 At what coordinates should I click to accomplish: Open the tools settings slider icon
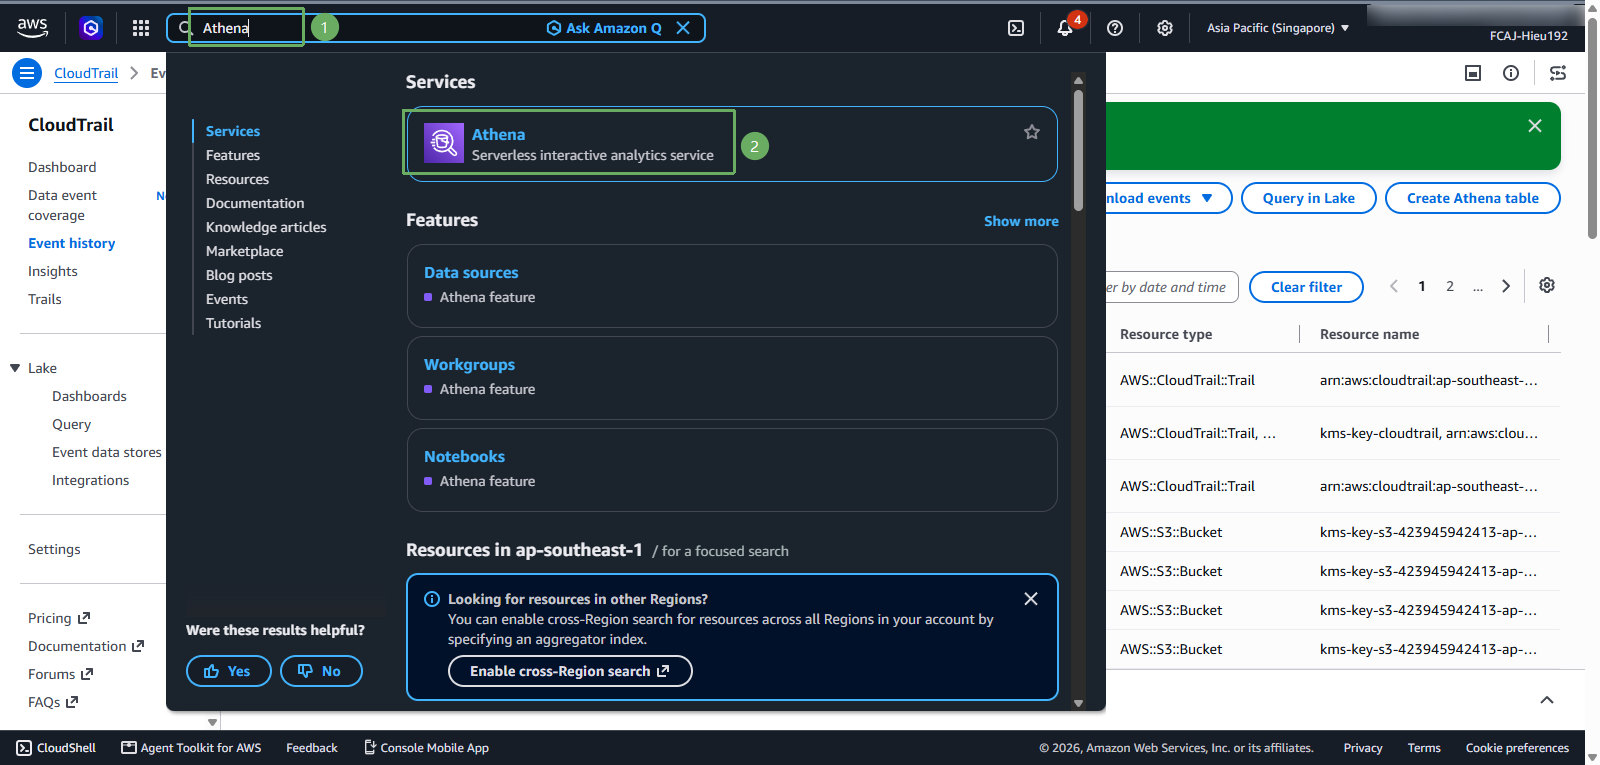pyautogui.click(x=1558, y=73)
